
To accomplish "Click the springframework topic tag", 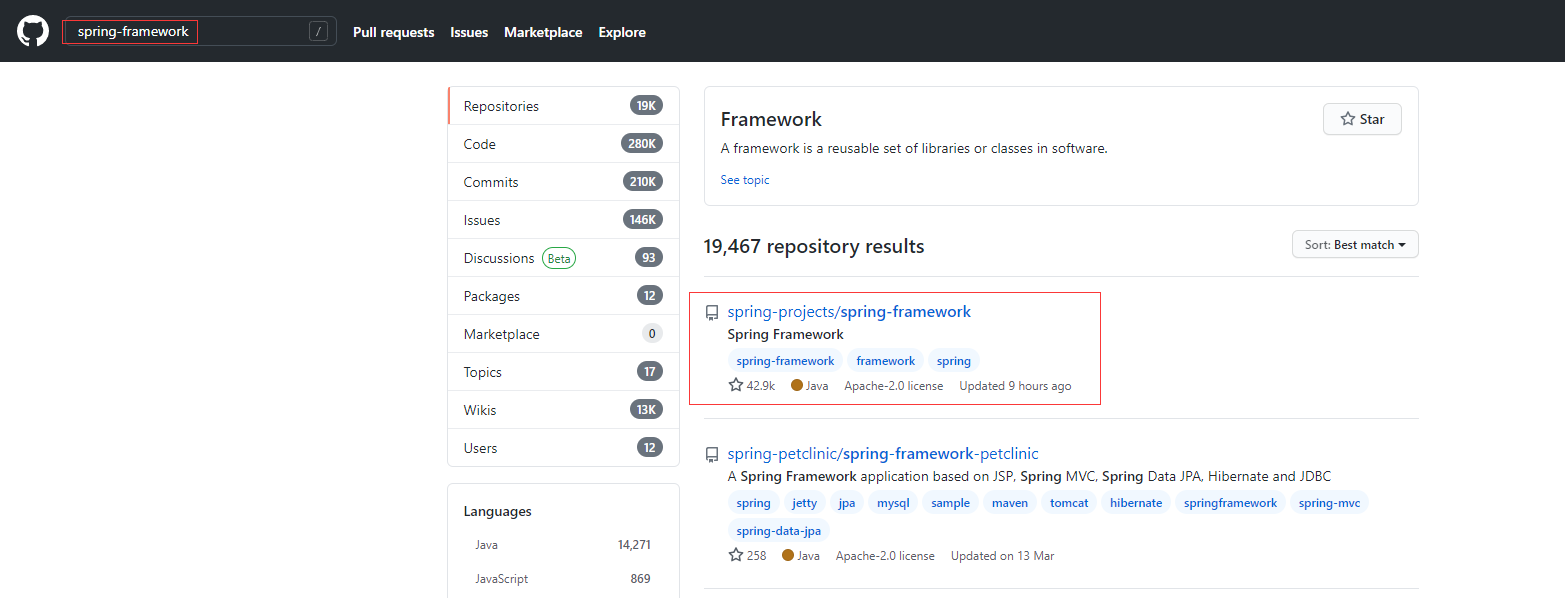I will (1231, 503).
